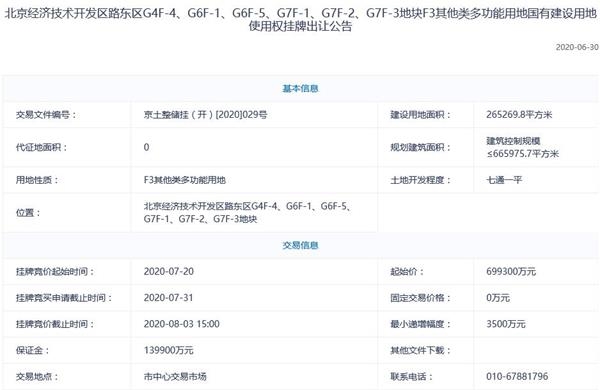
Task: Click the 最小递增幅度 label
Action: tap(421, 324)
